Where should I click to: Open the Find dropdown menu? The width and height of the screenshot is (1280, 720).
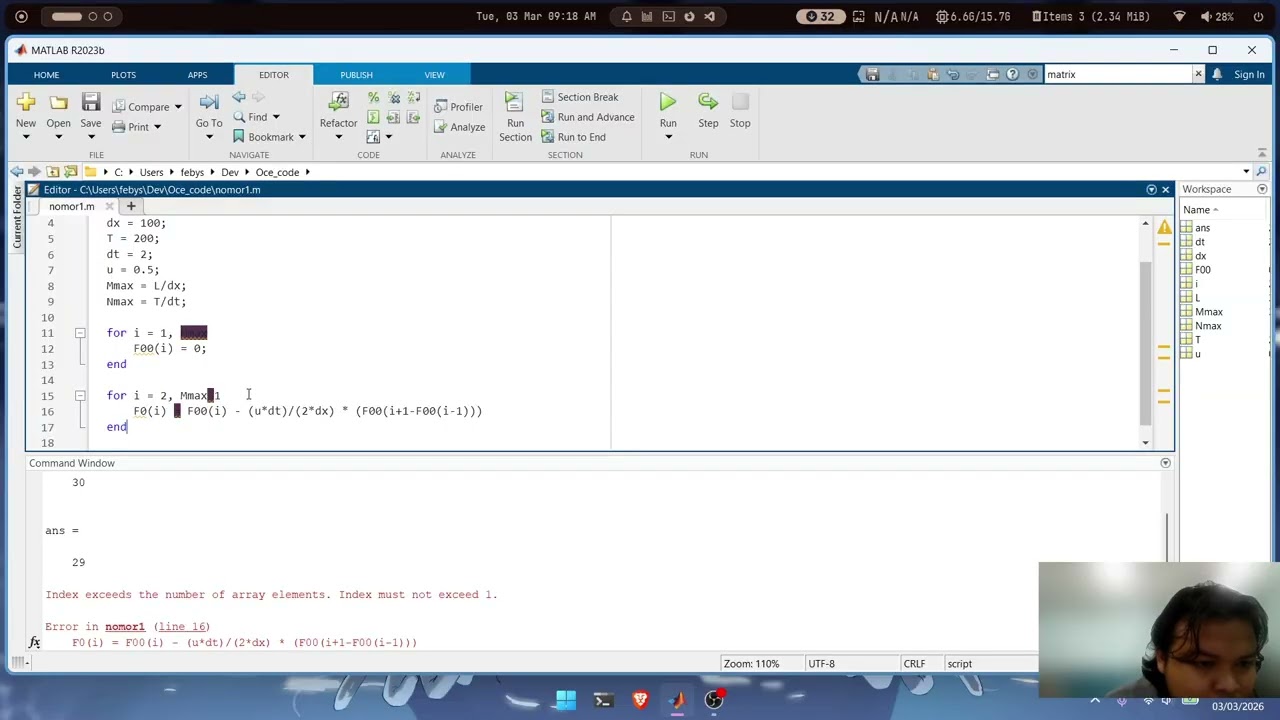(x=276, y=117)
